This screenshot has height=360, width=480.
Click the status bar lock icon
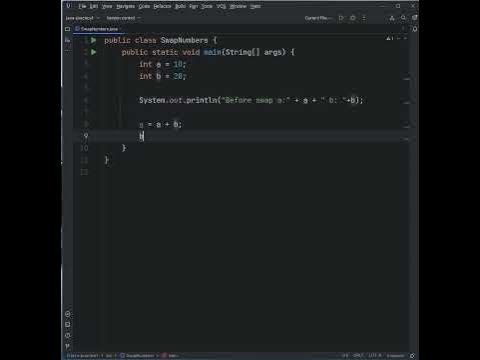[x=412, y=356]
